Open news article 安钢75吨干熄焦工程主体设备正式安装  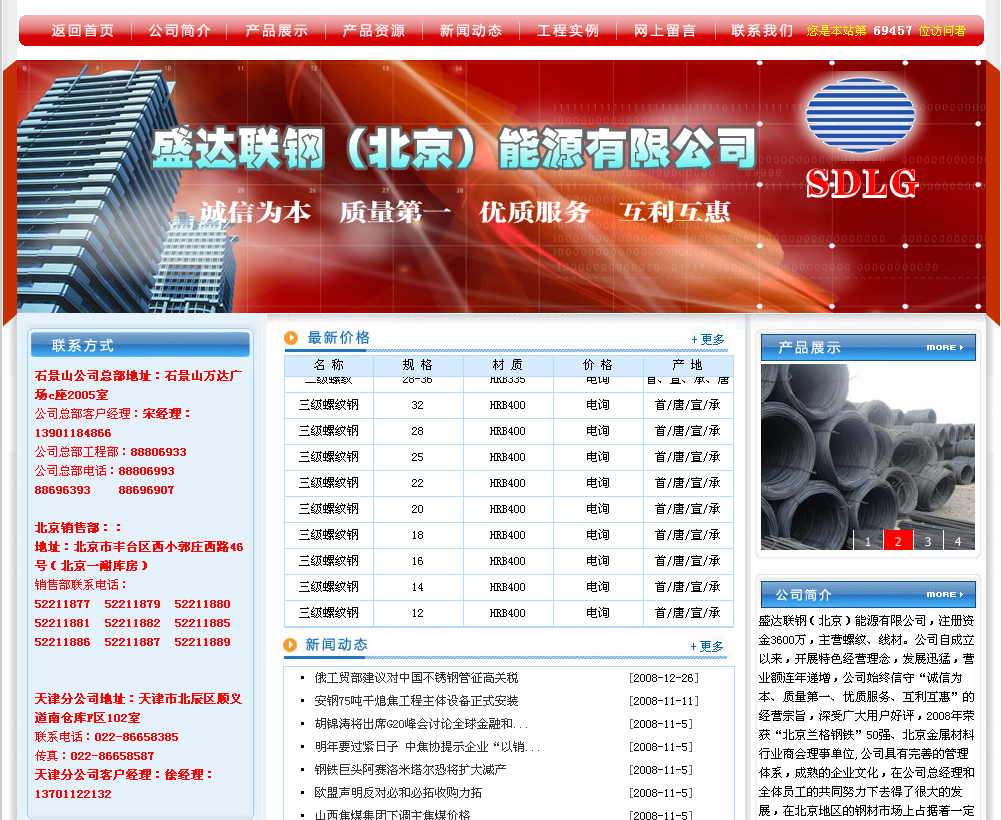tap(416, 701)
